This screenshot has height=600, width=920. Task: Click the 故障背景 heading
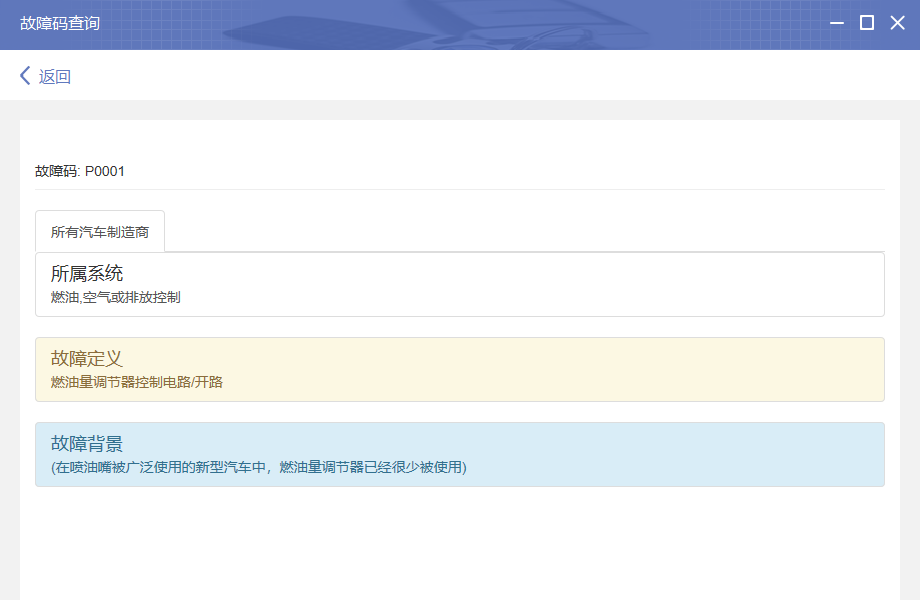[87, 443]
